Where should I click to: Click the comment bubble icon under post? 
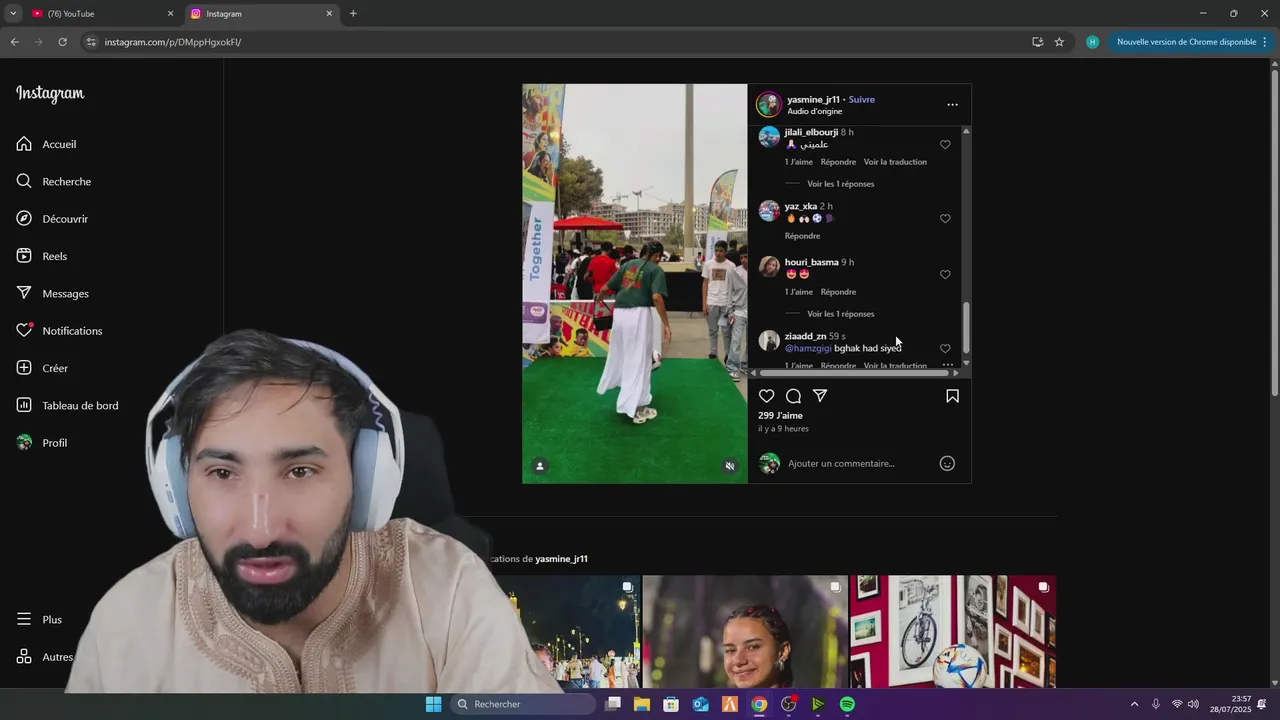(x=793, y=396)
